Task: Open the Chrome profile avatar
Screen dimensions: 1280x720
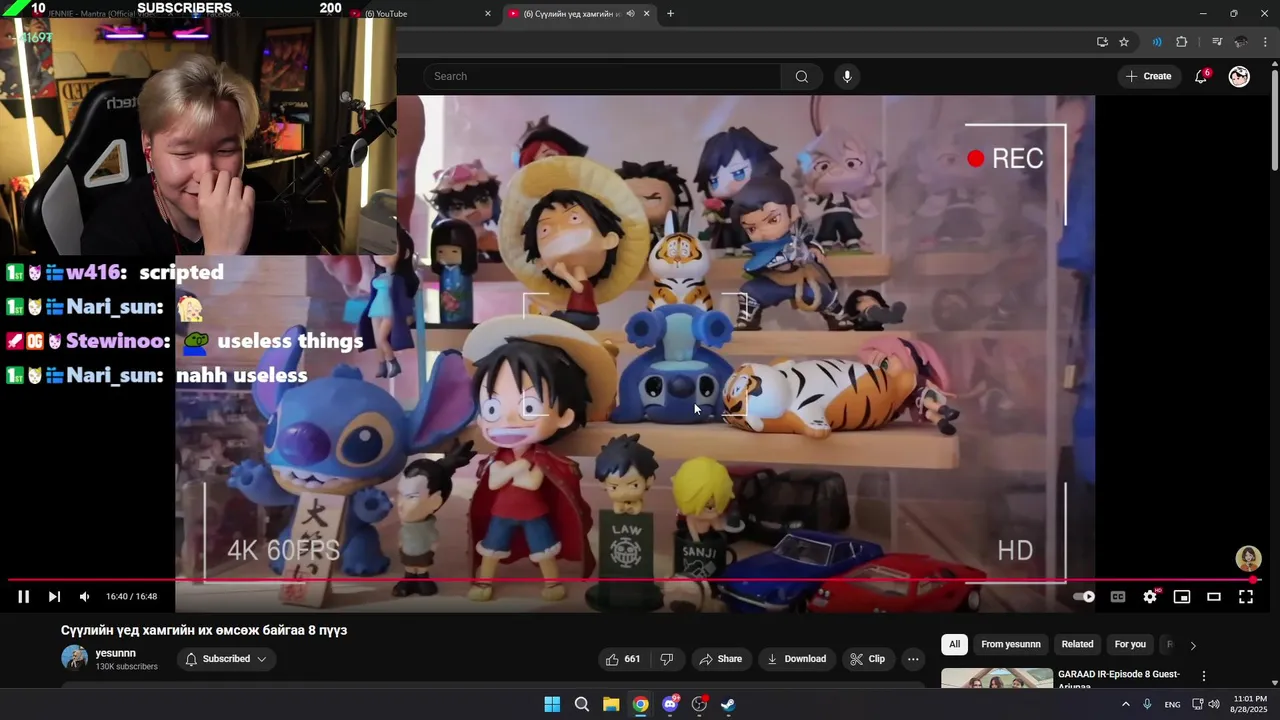Action: [x=1241, y=42]
